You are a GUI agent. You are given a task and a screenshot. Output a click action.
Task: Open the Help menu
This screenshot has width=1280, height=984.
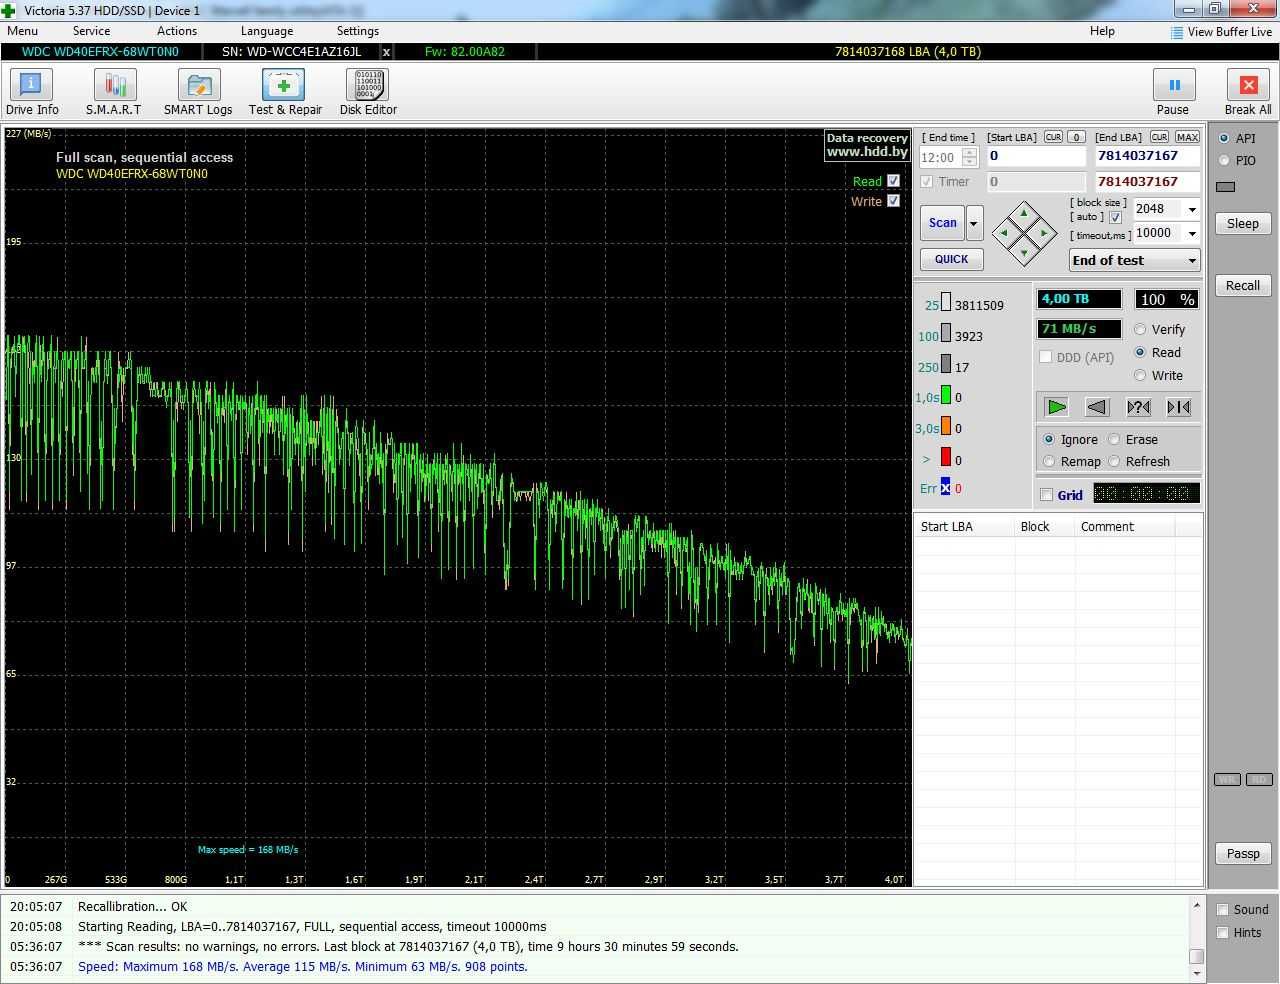1102,31
